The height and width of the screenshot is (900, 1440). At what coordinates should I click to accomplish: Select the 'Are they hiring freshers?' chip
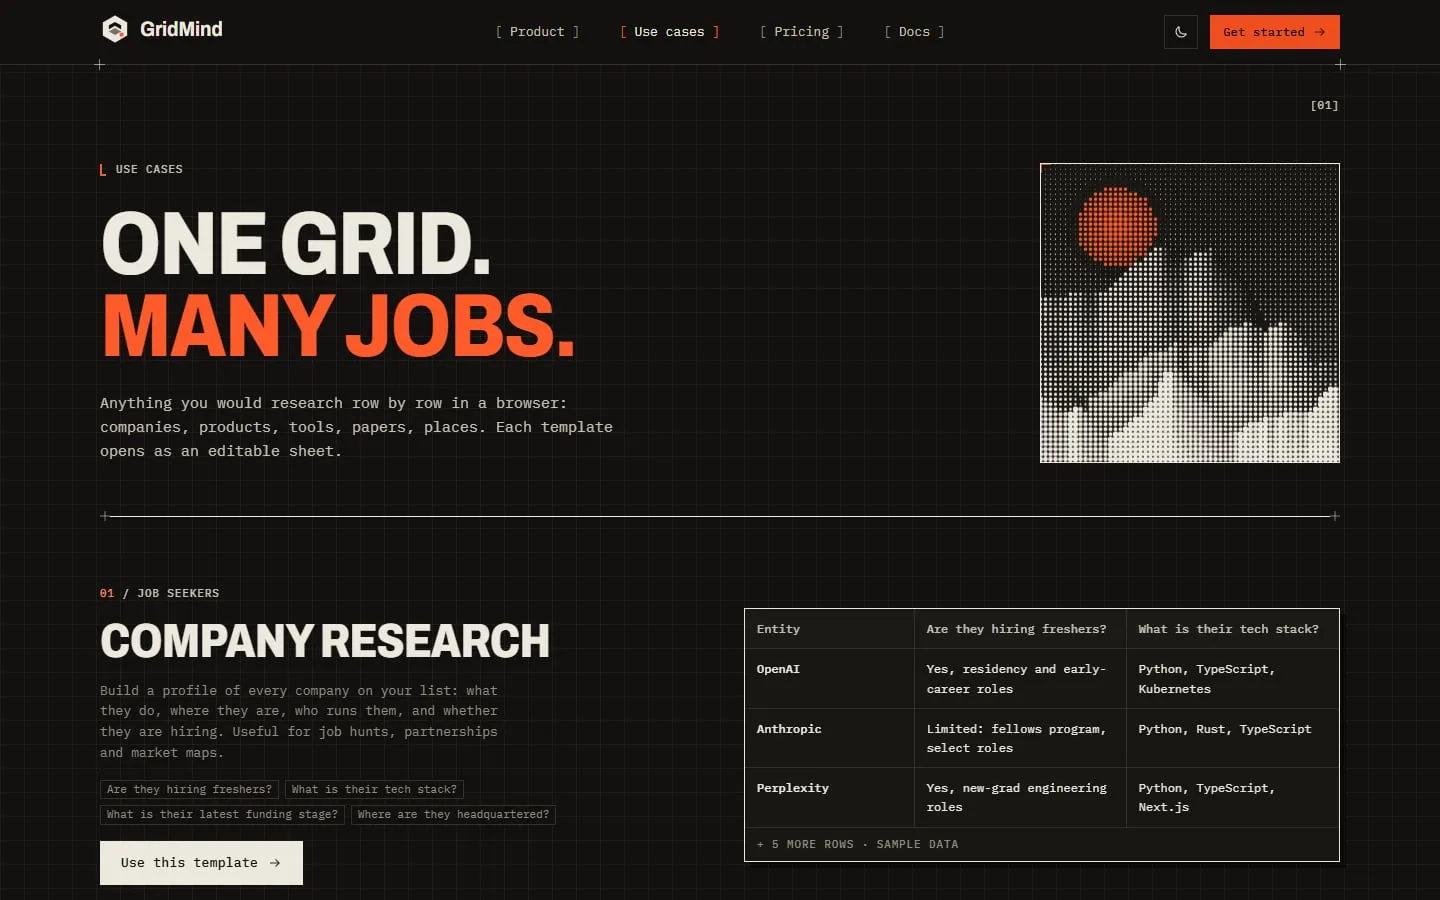click(189, 790)
